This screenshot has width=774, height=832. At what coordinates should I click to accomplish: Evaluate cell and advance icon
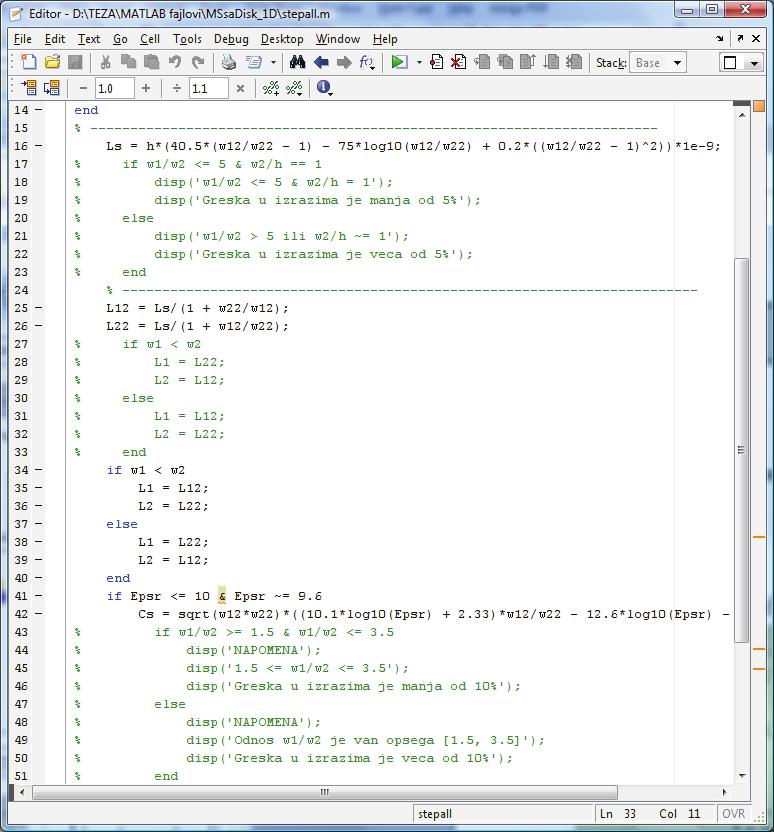coord(51,88)
